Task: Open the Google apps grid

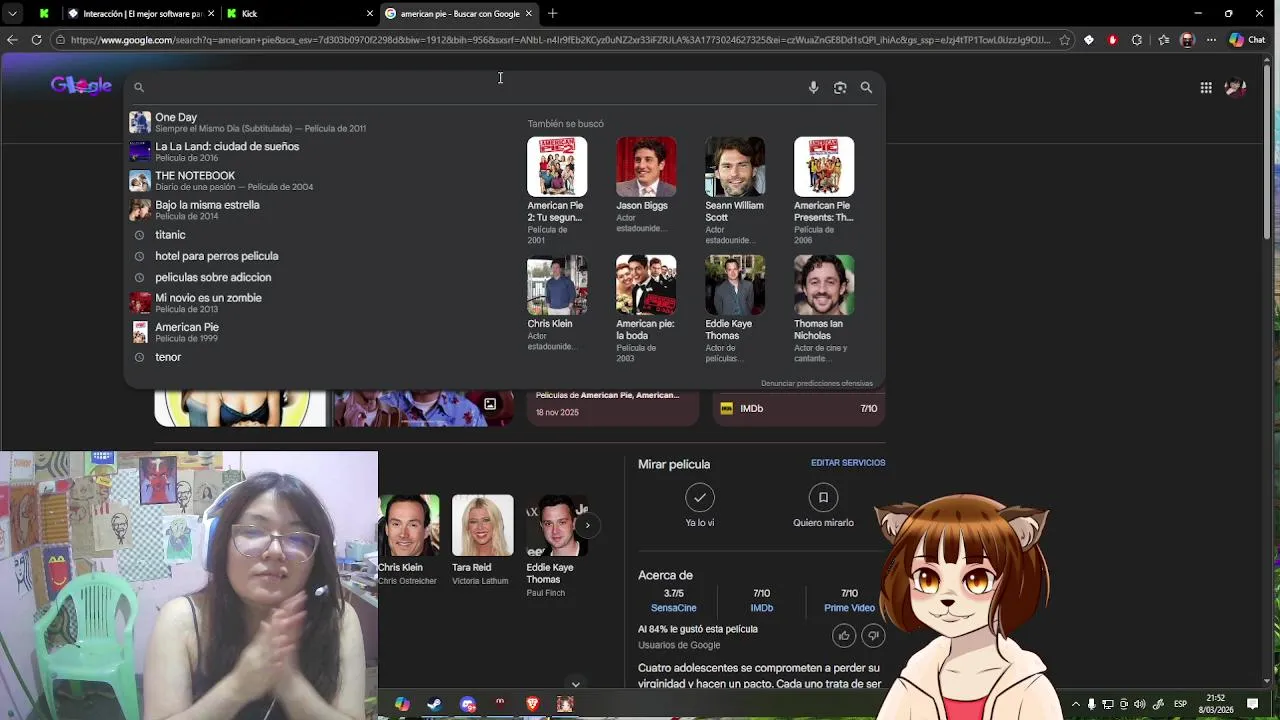Action: tap(1206, 88)
